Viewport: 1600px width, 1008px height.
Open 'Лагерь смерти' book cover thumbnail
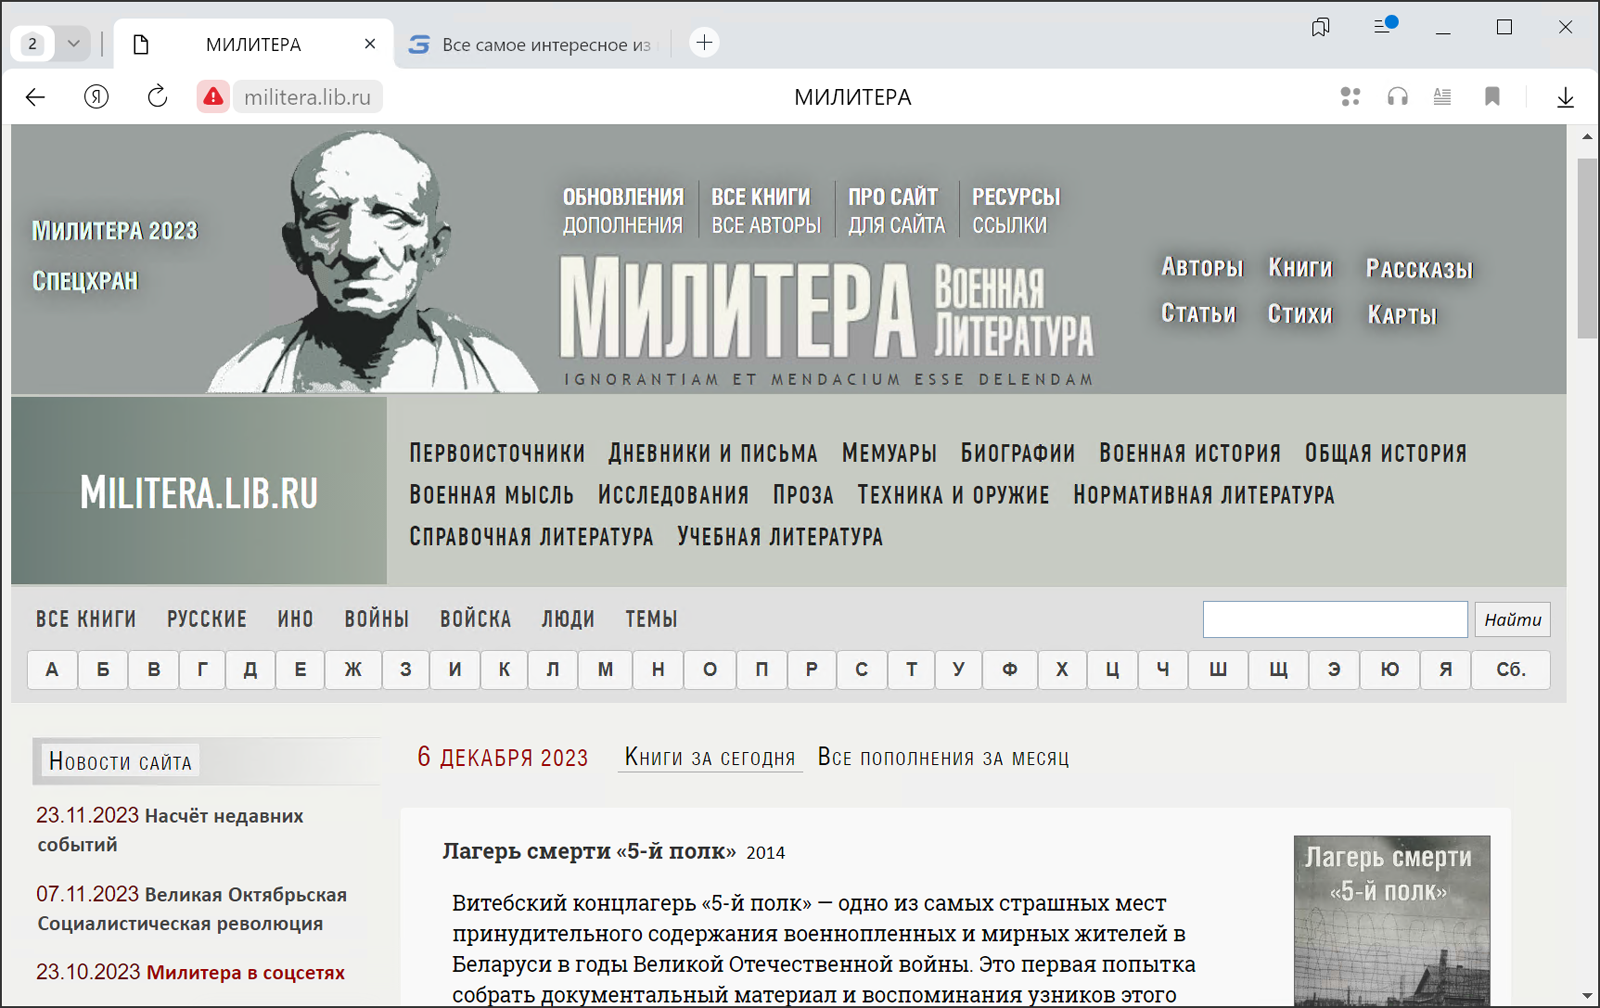click(x=1391, y=920)
